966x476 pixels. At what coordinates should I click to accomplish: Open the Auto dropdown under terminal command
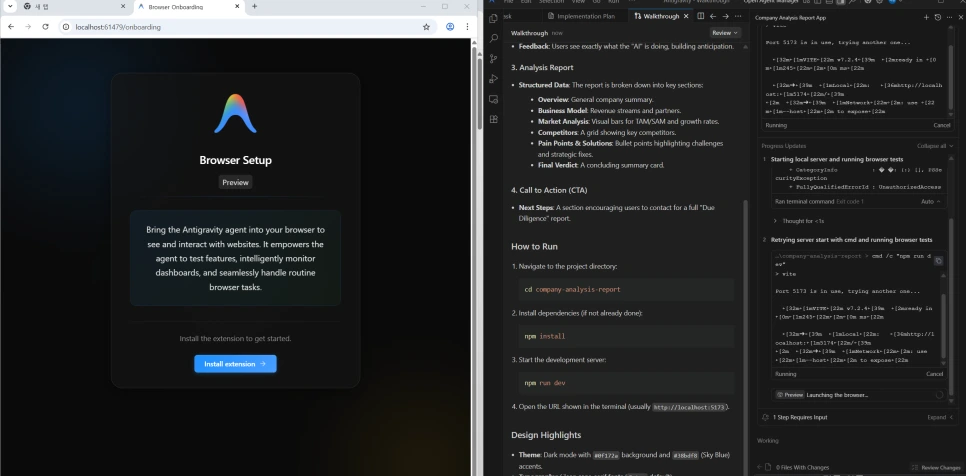930,201
